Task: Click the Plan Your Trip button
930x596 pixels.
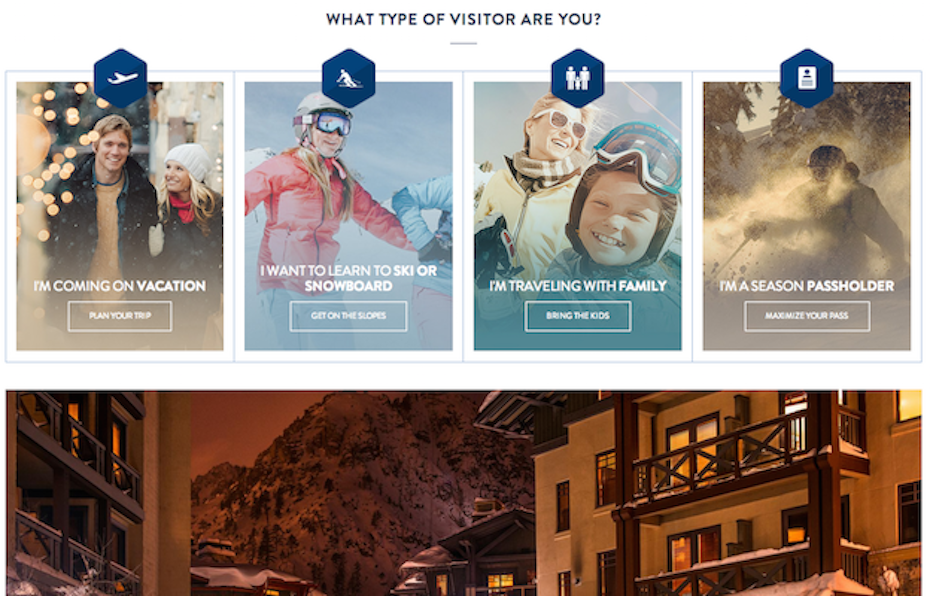Action: (120, 316)
